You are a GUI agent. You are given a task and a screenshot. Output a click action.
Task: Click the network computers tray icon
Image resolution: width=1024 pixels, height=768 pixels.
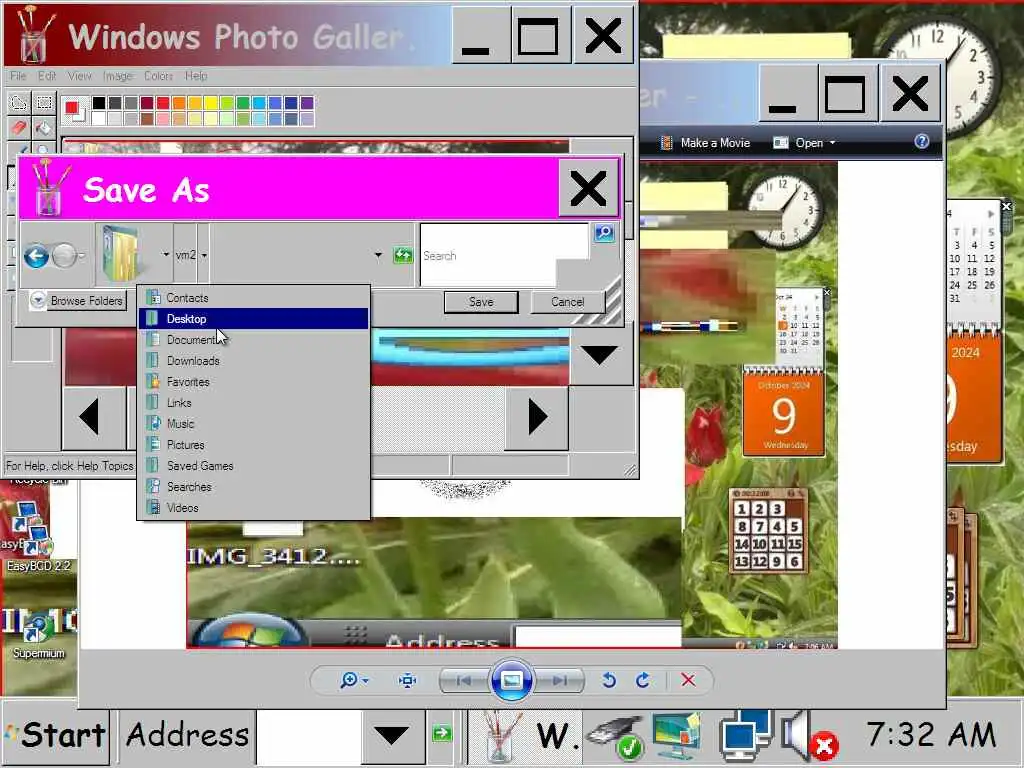click(746, 735)
